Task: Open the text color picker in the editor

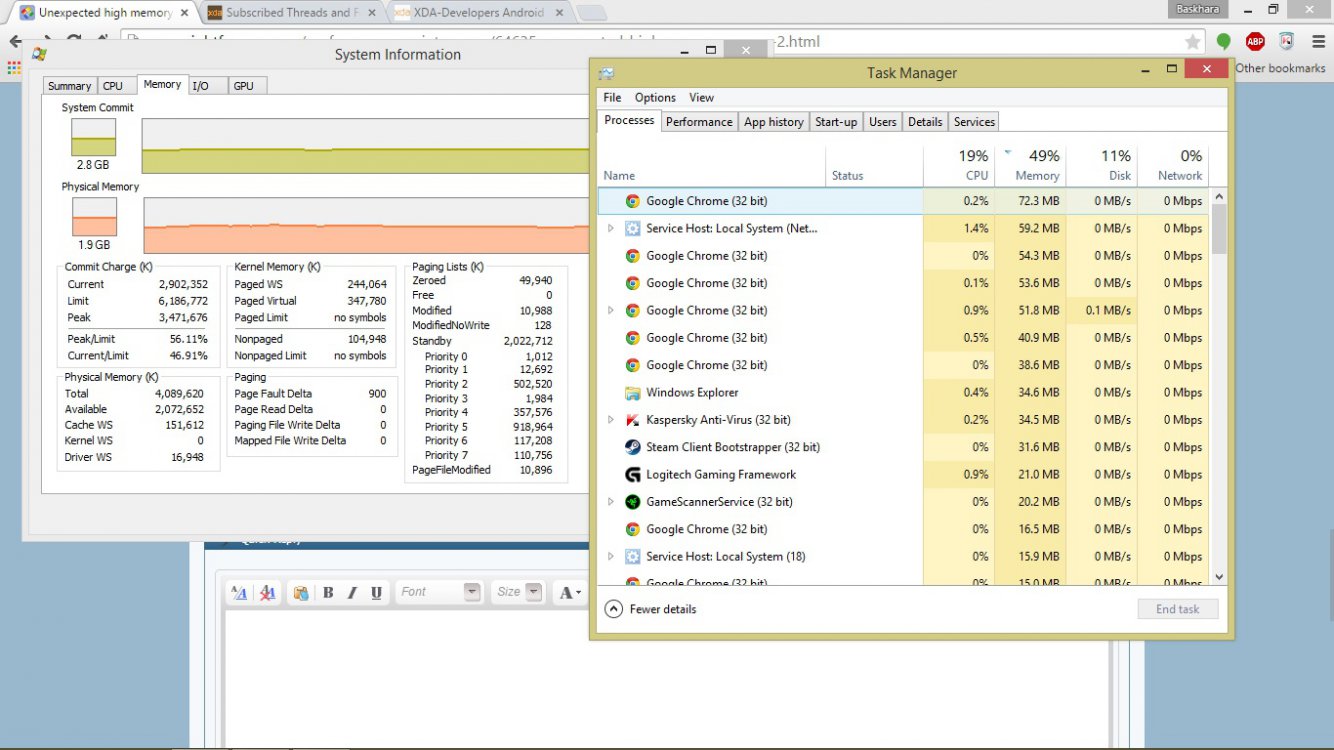Action: pyautogui.click(x=570, y=592)
